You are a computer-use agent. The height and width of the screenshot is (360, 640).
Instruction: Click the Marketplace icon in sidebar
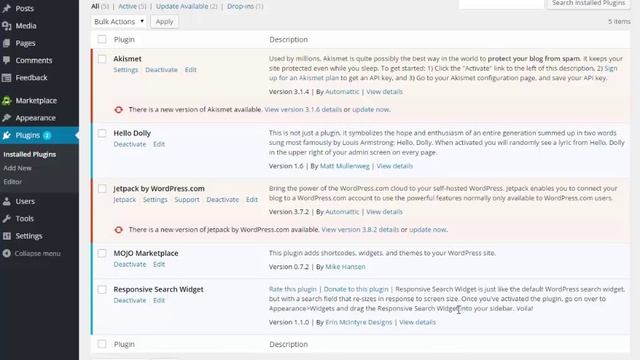[7, 100]
